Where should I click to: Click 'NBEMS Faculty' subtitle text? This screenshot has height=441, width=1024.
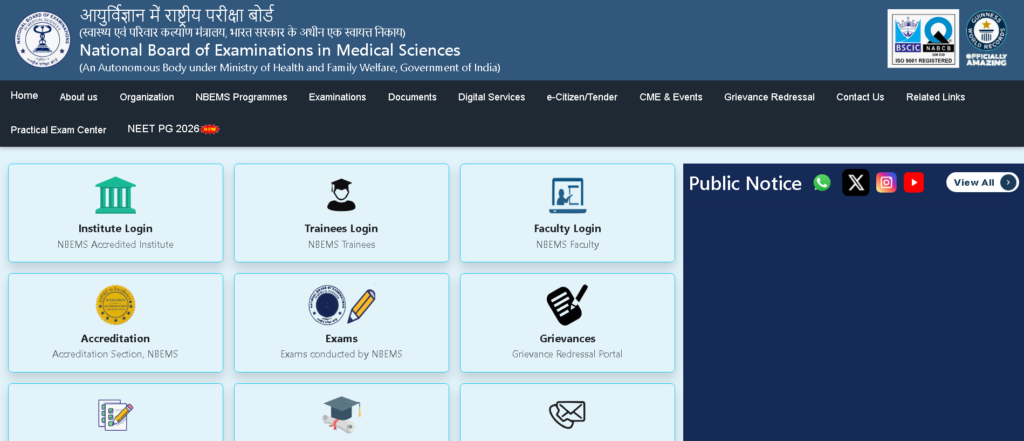[x=568, y=244]
